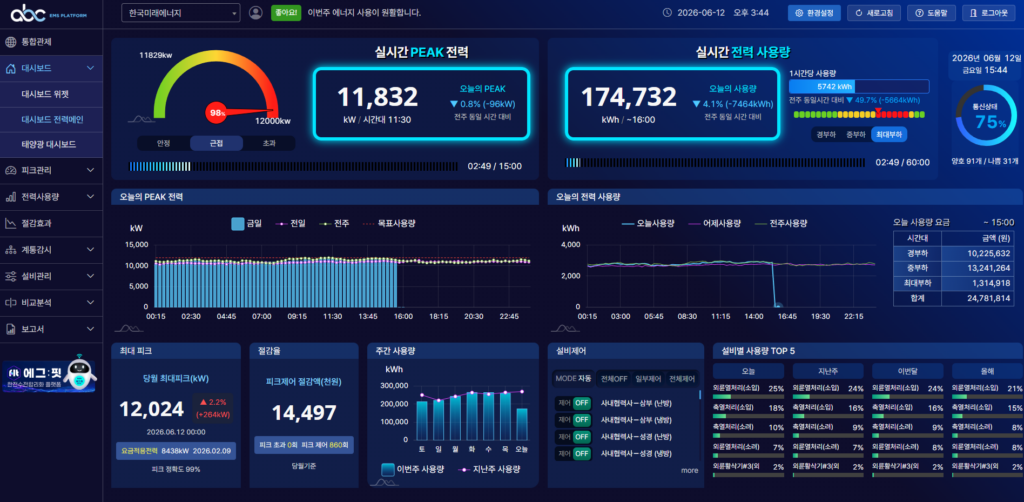Click the 환경설정 gear button
This screenshot has height=502, width=1024.
tap(814, 12)
